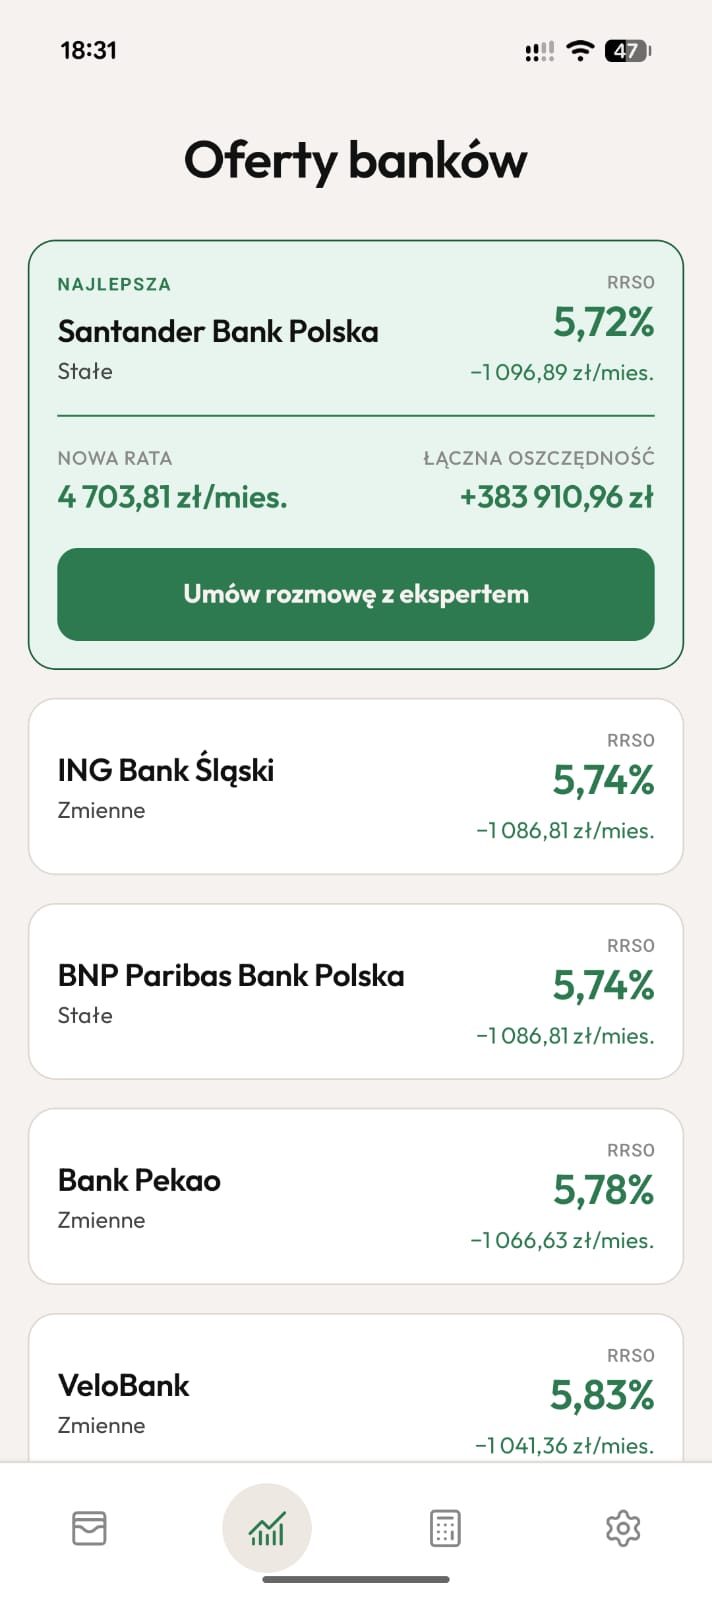
Task: Tap the 'Zmienne' label under Bank Pekao
Action: coord(101,1220)
